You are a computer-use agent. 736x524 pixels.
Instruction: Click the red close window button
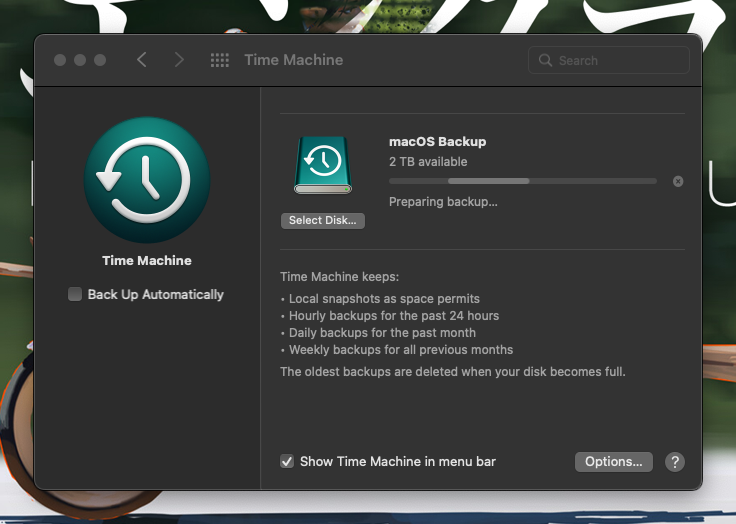pyautogui.click(x=60, y=60)
